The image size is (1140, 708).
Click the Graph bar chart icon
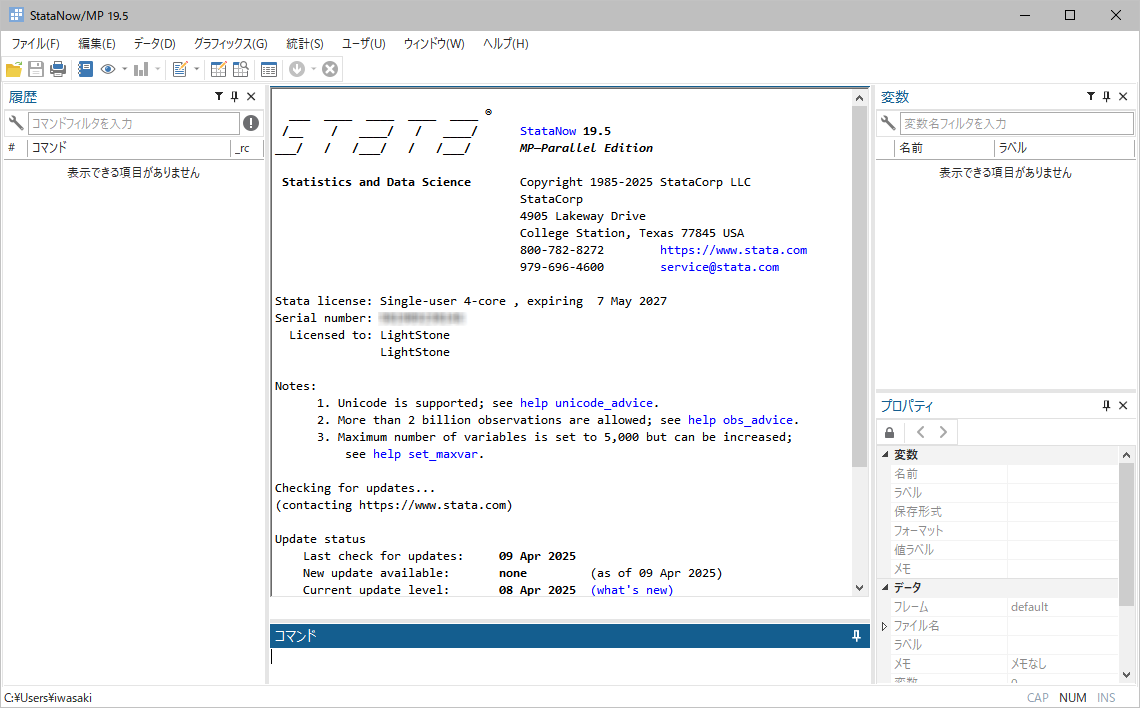click(141, 69)
